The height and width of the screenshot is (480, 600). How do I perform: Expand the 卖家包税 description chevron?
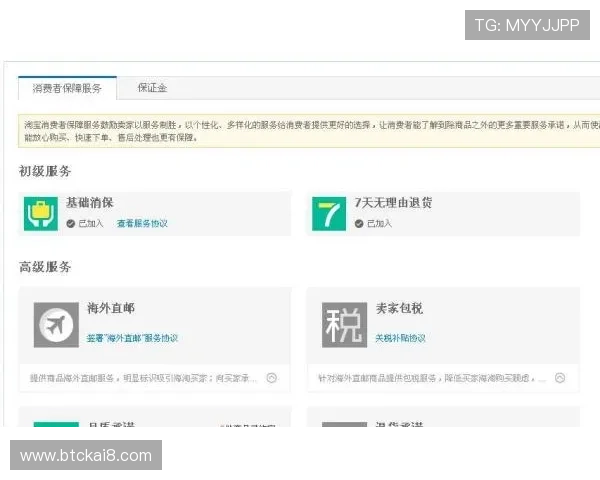(560, 378)
